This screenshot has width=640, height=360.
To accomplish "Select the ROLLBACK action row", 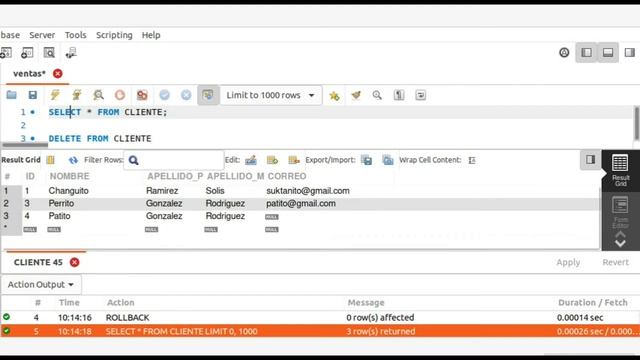I will pos(320,318).
